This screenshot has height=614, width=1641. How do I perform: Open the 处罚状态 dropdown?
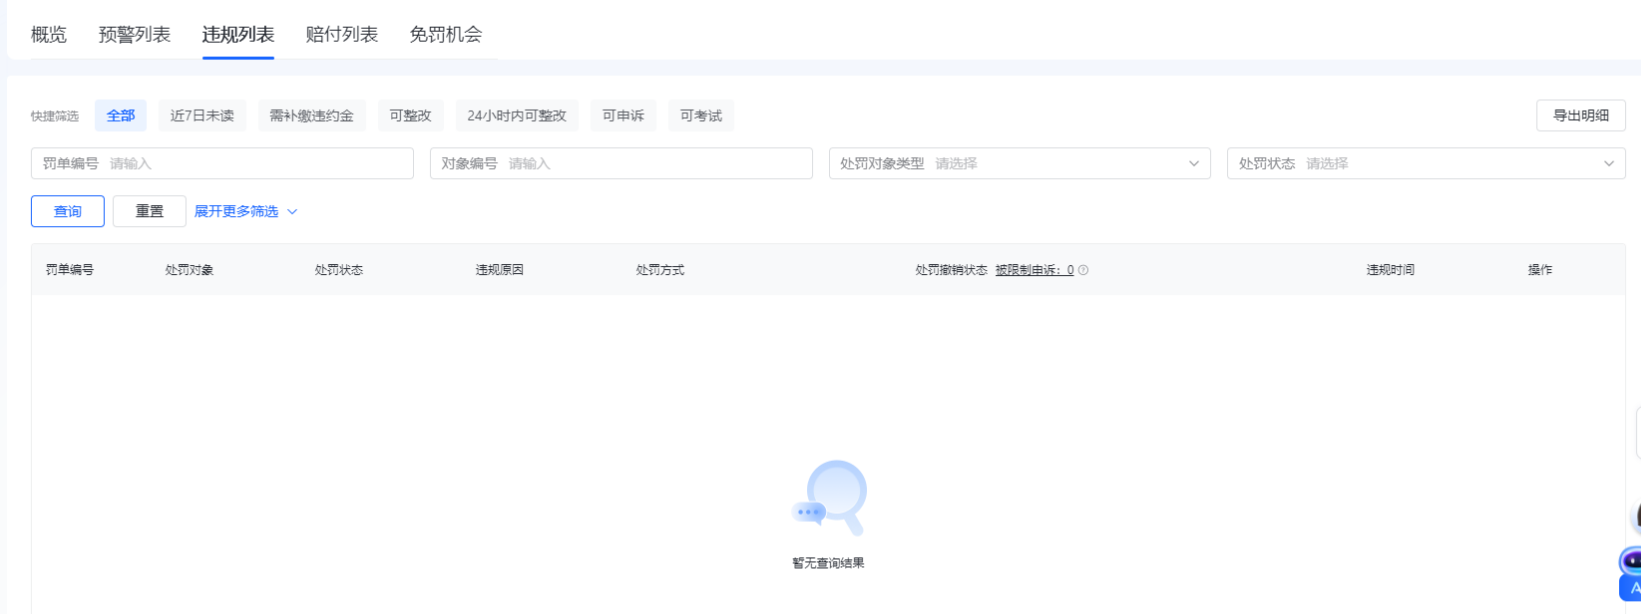click(1425, 164)
